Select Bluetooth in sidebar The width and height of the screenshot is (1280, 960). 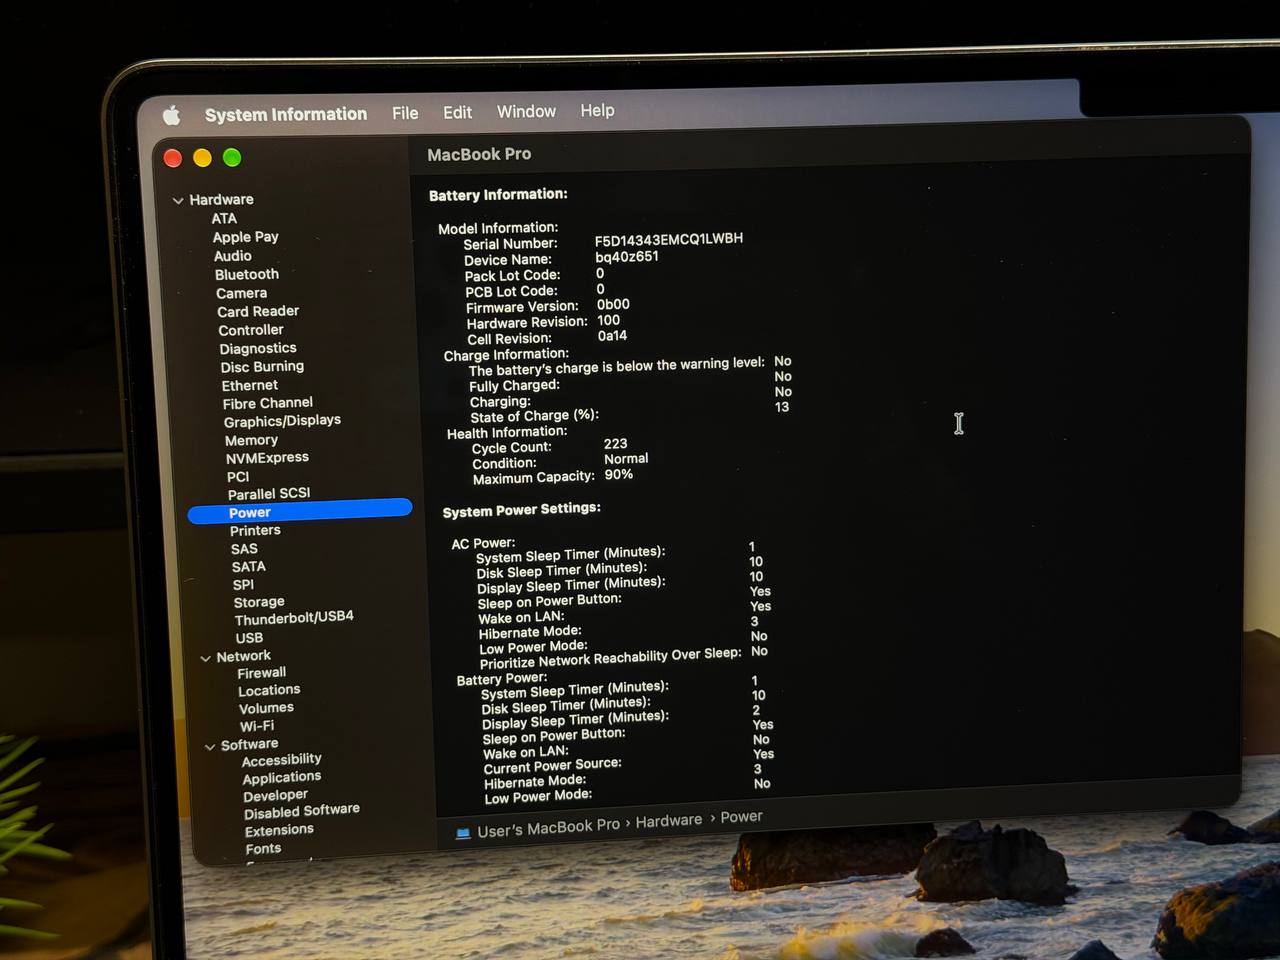point(247,274)
